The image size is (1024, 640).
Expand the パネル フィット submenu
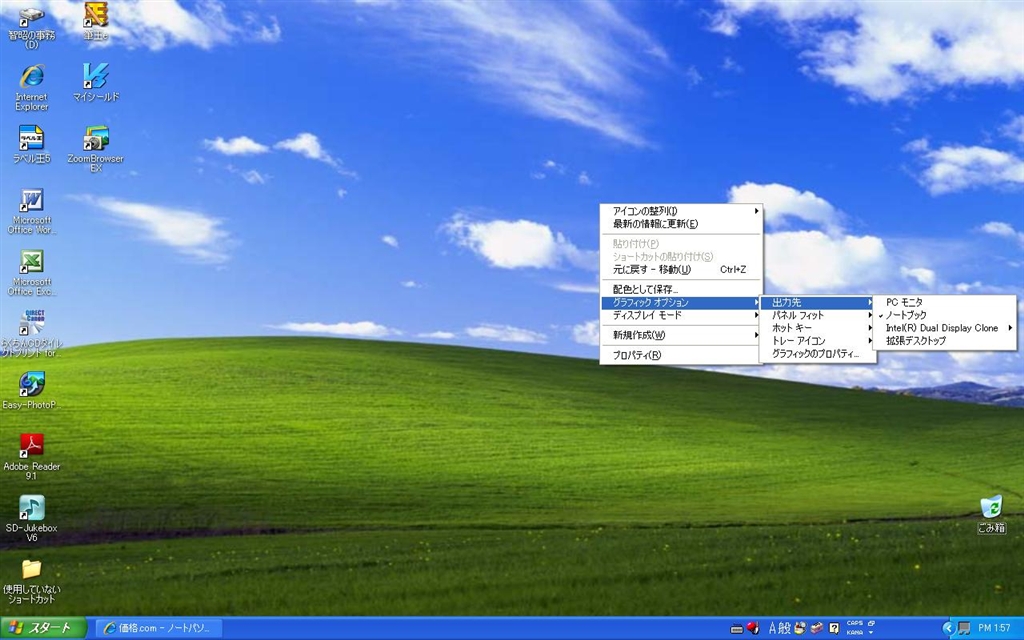818,315
